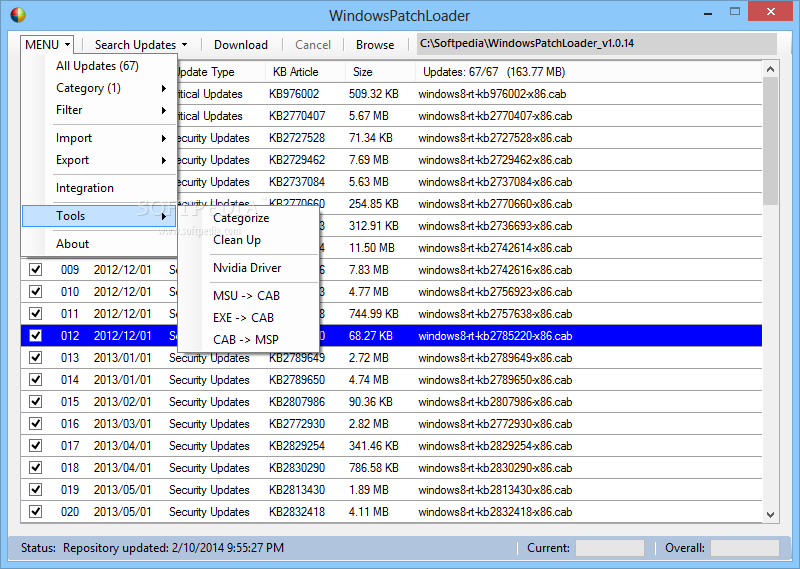The height and width of the screenshot is (569, 800).
Task: Click the 7.69 MB size cell
Action: (368, 160)
